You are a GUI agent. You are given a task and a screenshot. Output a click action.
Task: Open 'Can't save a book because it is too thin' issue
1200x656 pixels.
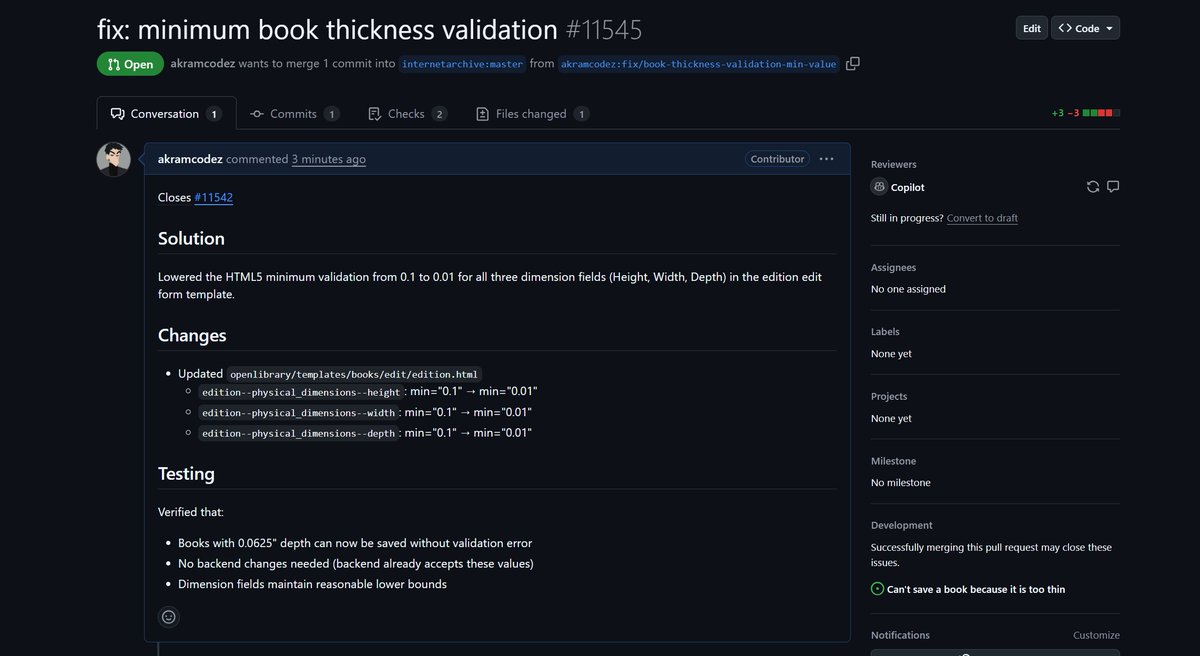[x=976, y=589]
